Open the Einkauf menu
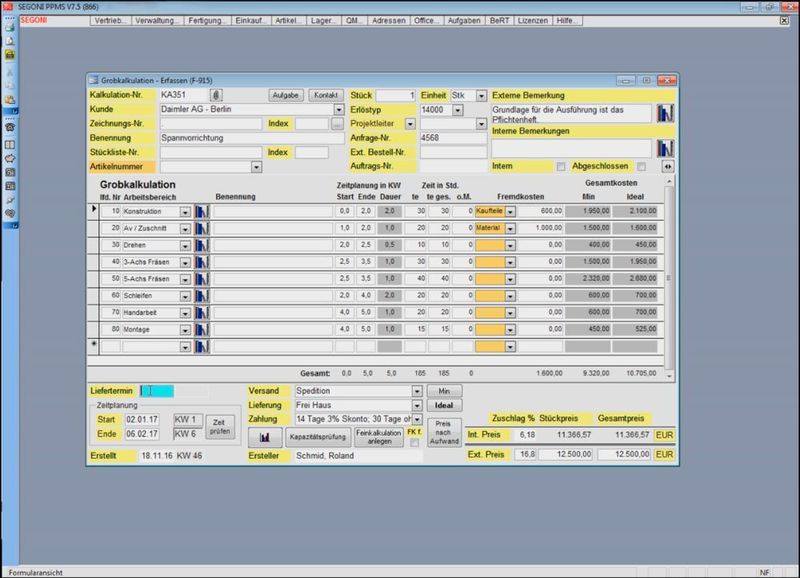 [251, 21]
